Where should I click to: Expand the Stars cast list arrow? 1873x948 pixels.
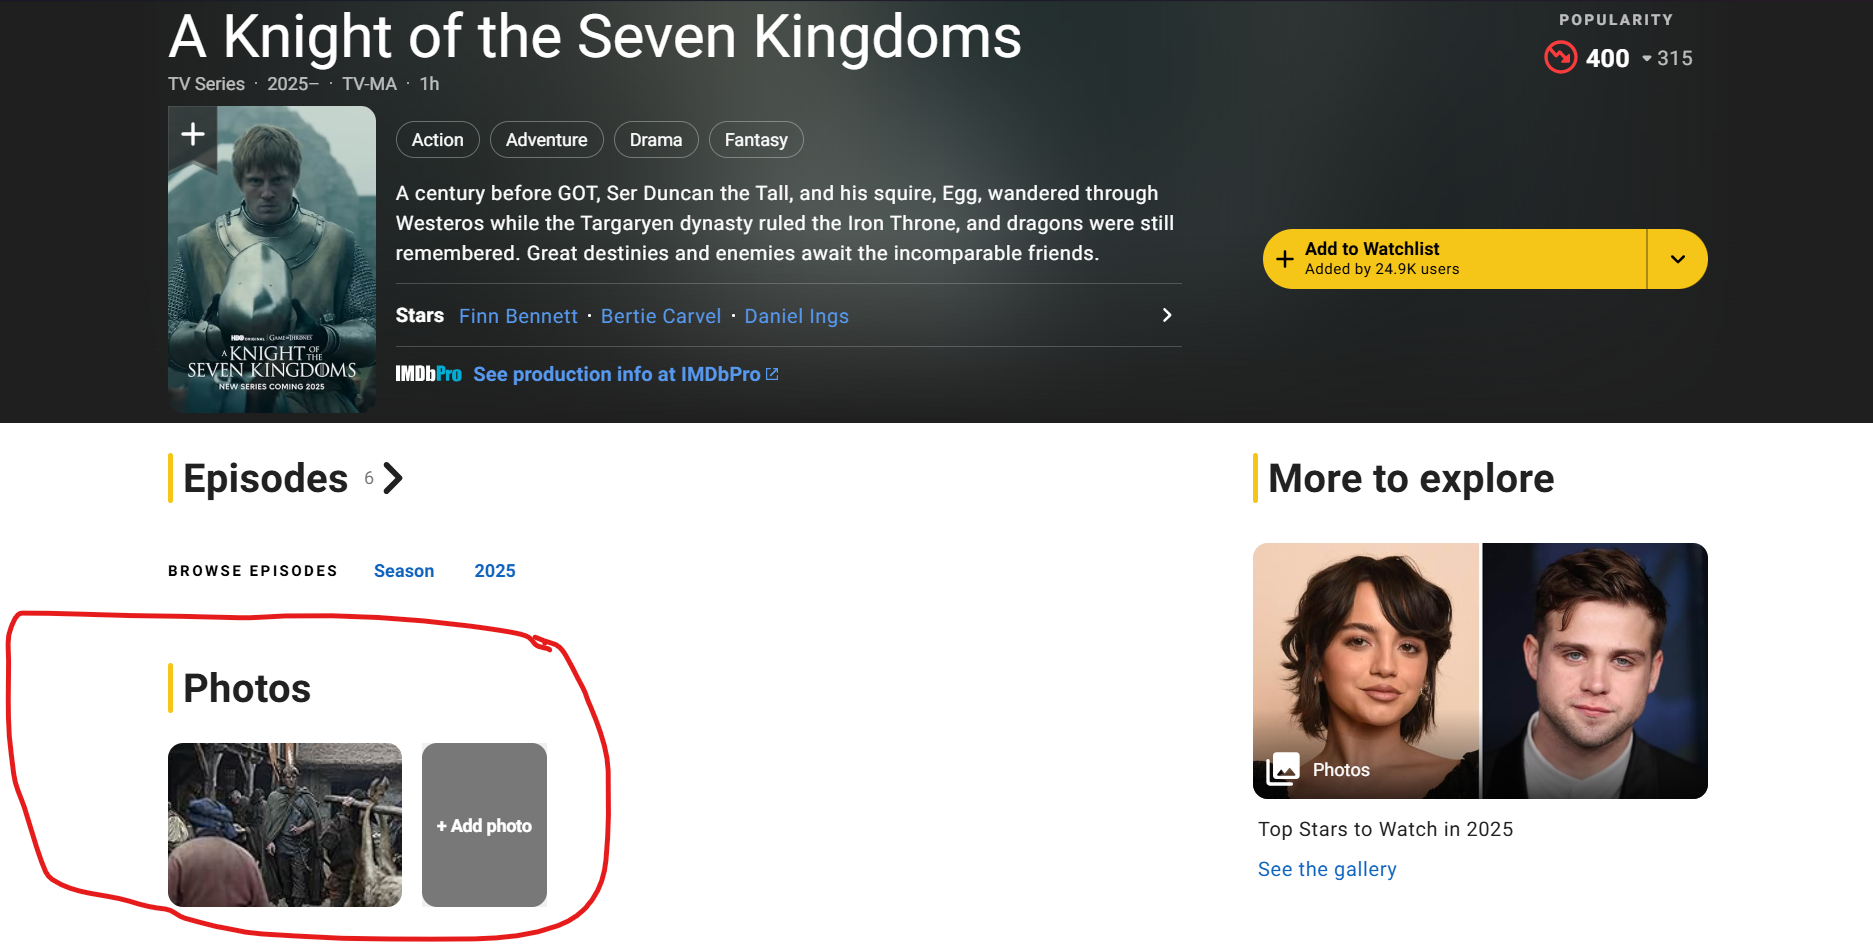[x=1166, y=315]
